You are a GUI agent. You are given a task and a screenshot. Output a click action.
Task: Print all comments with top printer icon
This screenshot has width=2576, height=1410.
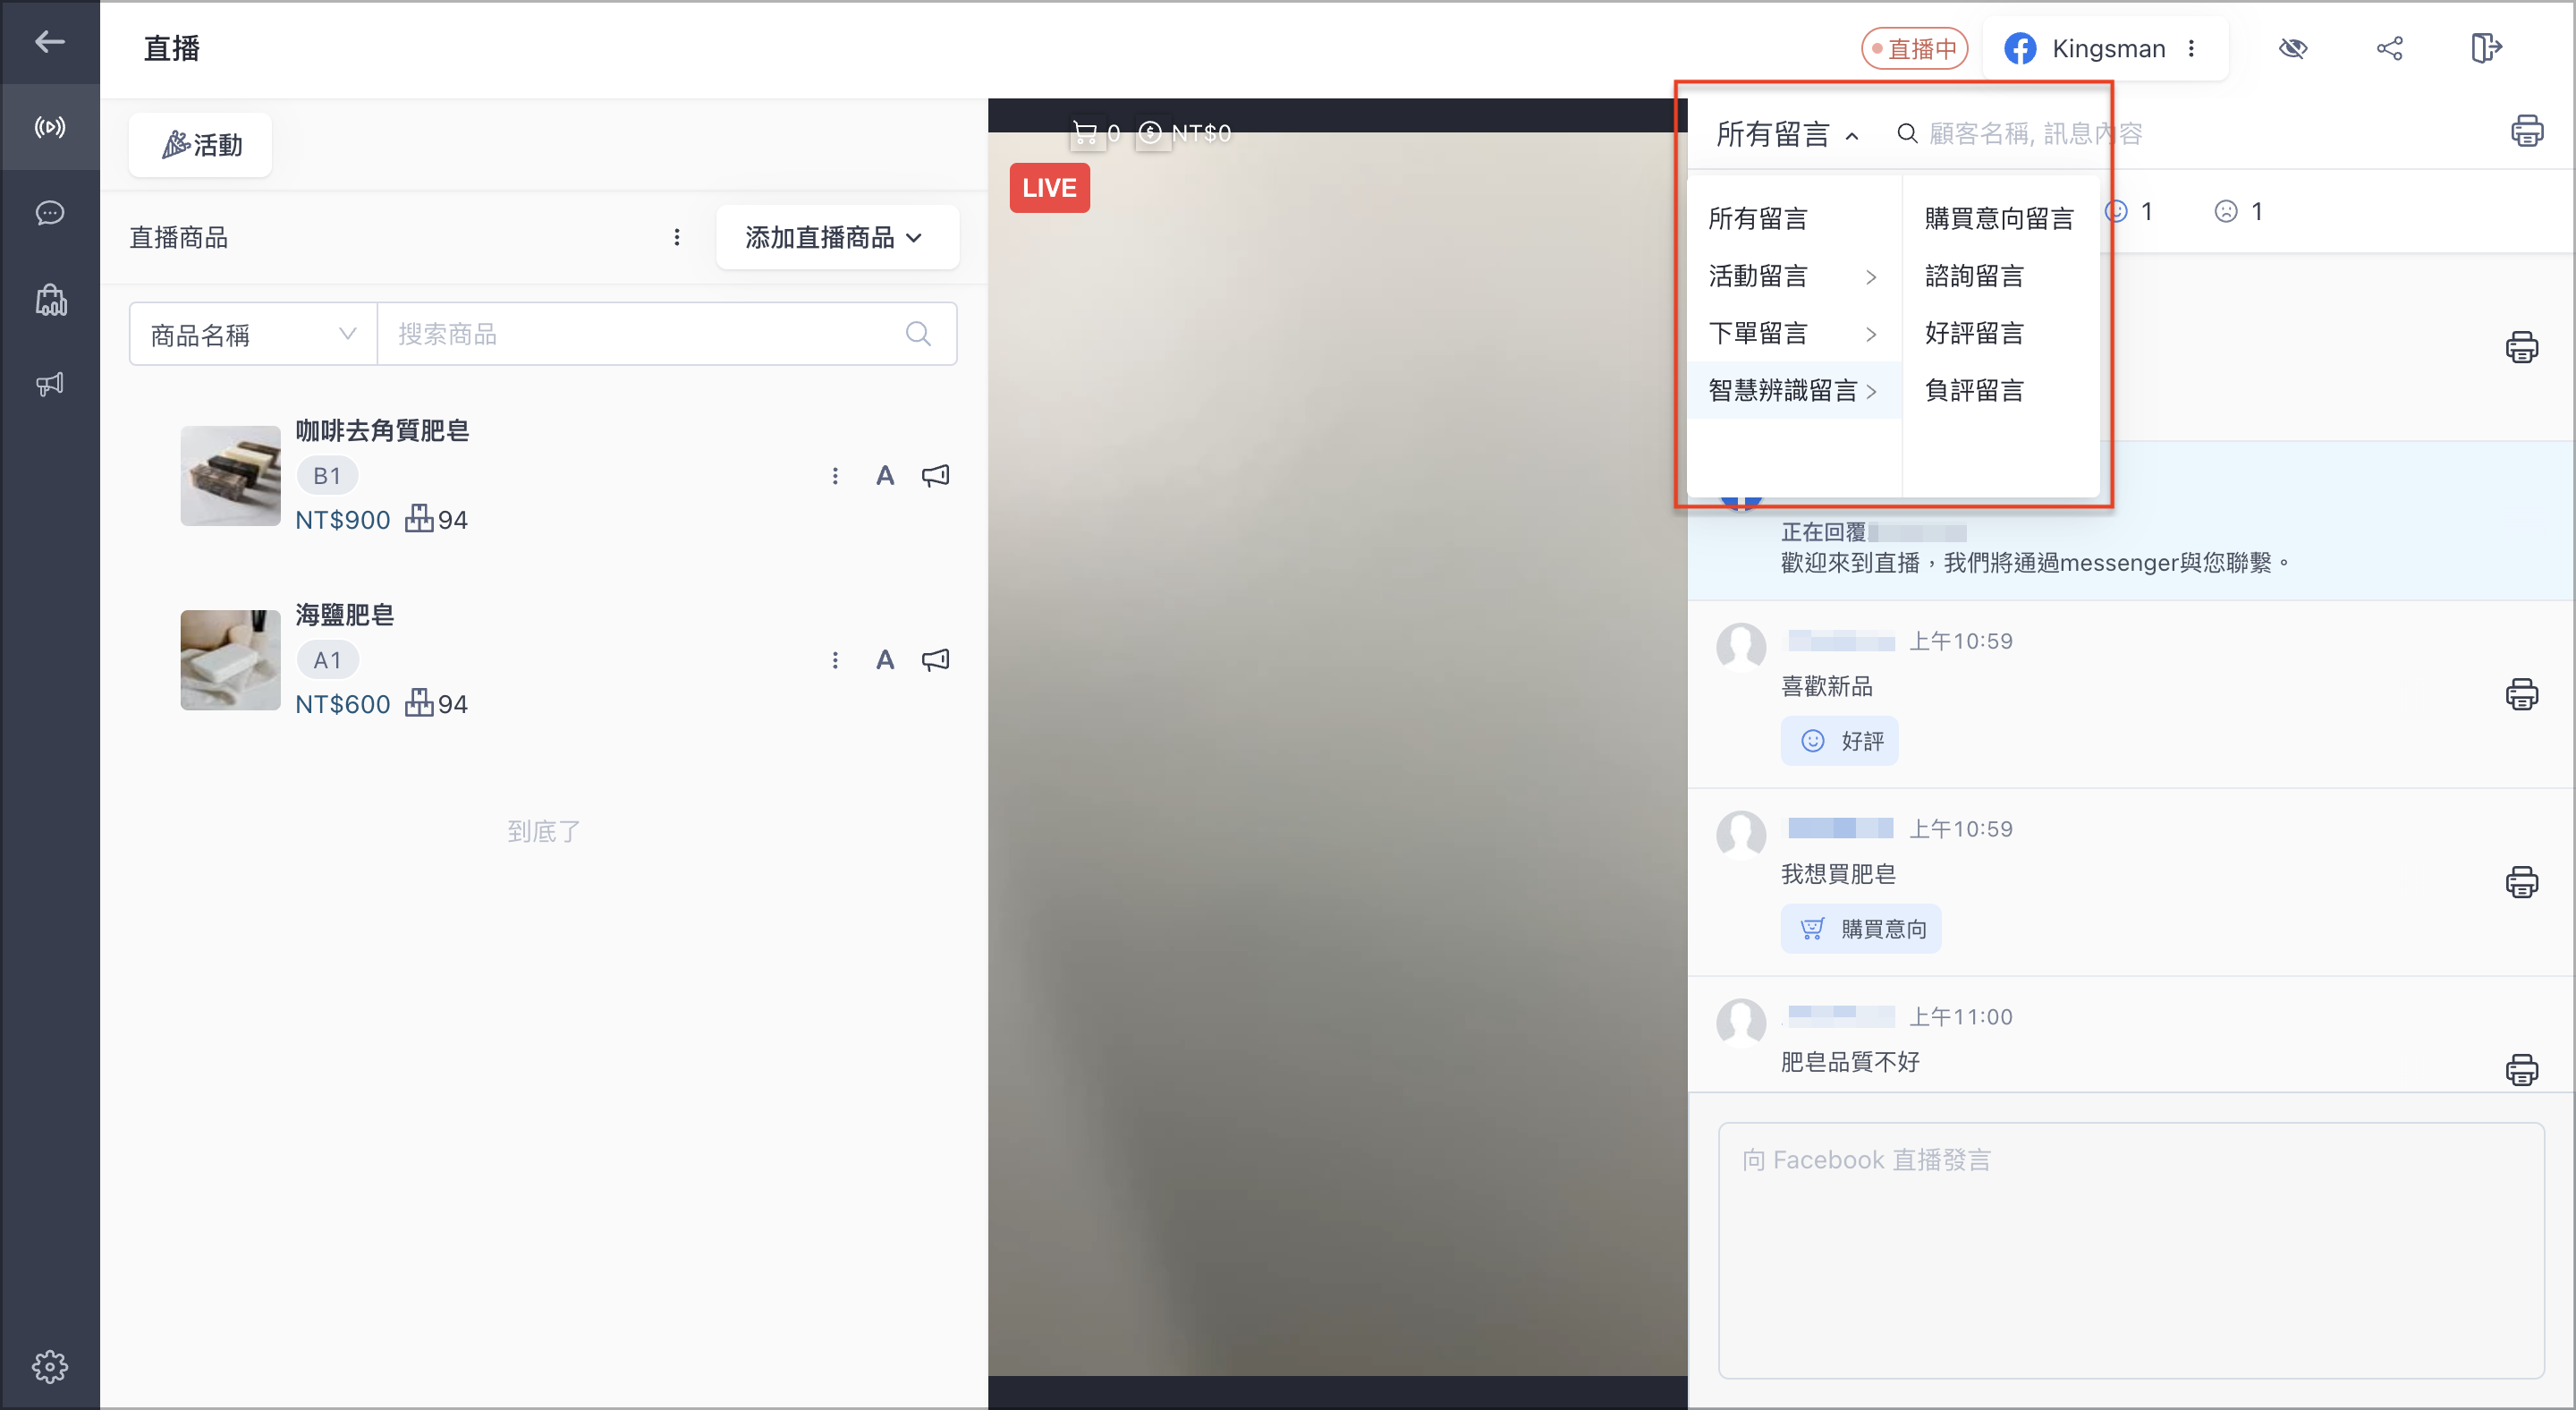(x=2526, y=131)
